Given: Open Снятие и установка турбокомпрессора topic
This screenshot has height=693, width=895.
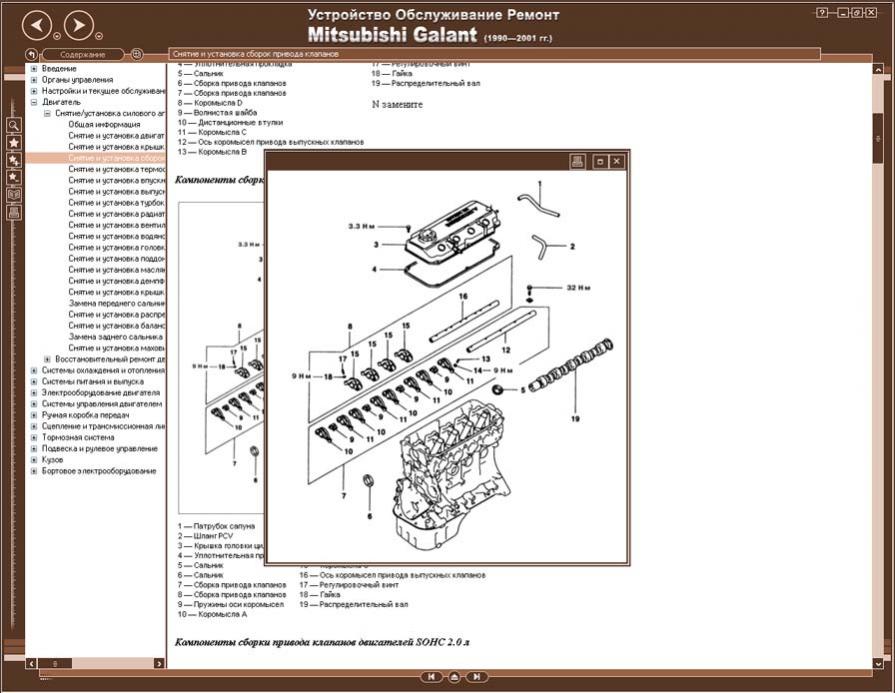Looking at the screenshot, I should point(116,203).
